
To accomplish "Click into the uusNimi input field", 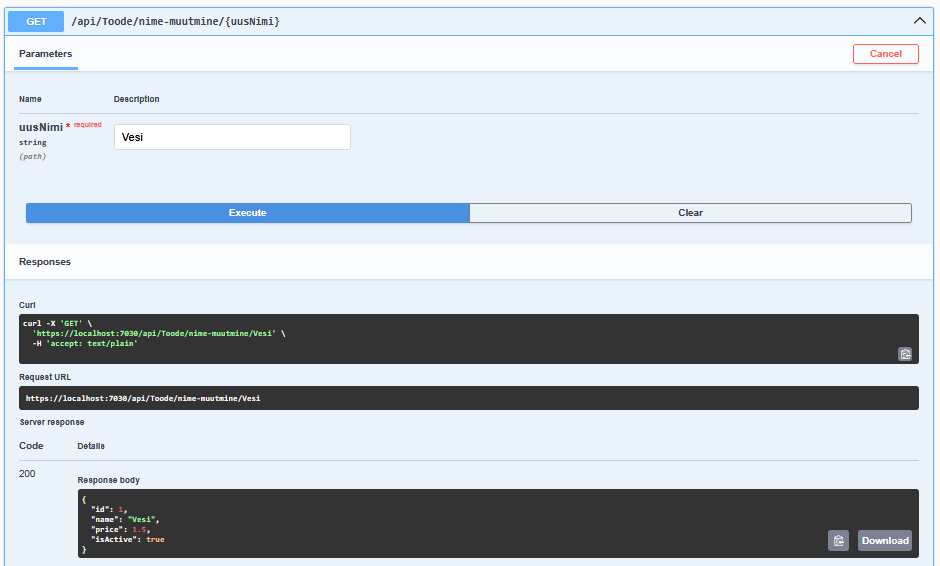I will 232,137.
